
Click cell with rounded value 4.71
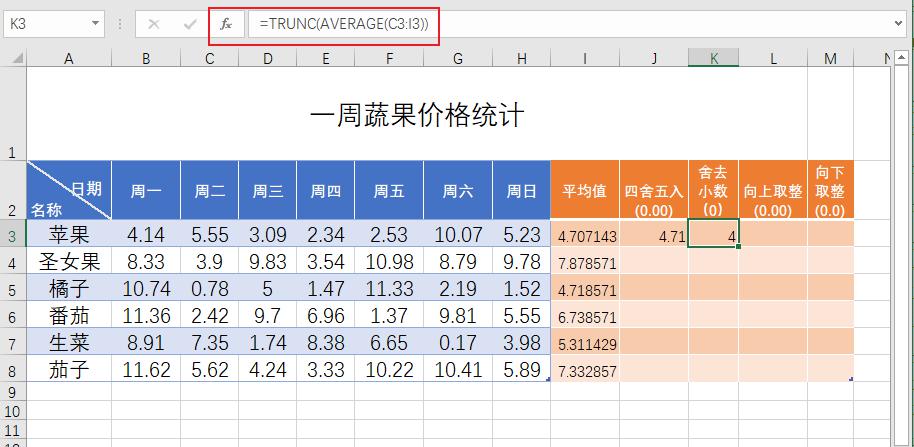click(x=653, y=234)
